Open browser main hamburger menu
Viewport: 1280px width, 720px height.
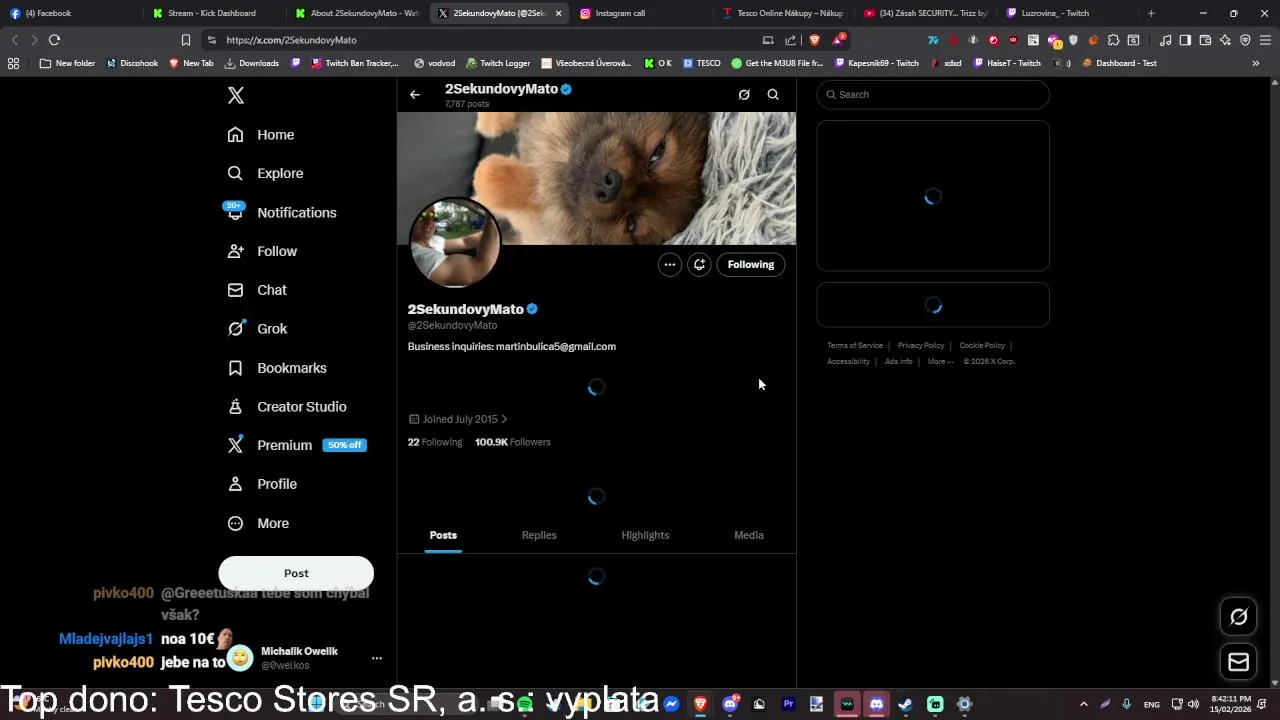tap(1265, 40)
